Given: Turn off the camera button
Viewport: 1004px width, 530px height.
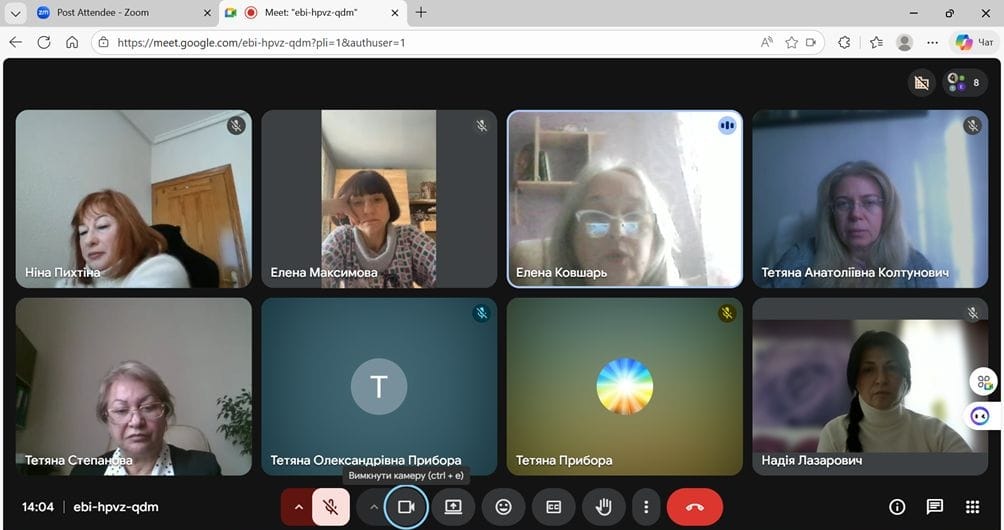Looking at the screenshot, I should [x=406, y=507].
